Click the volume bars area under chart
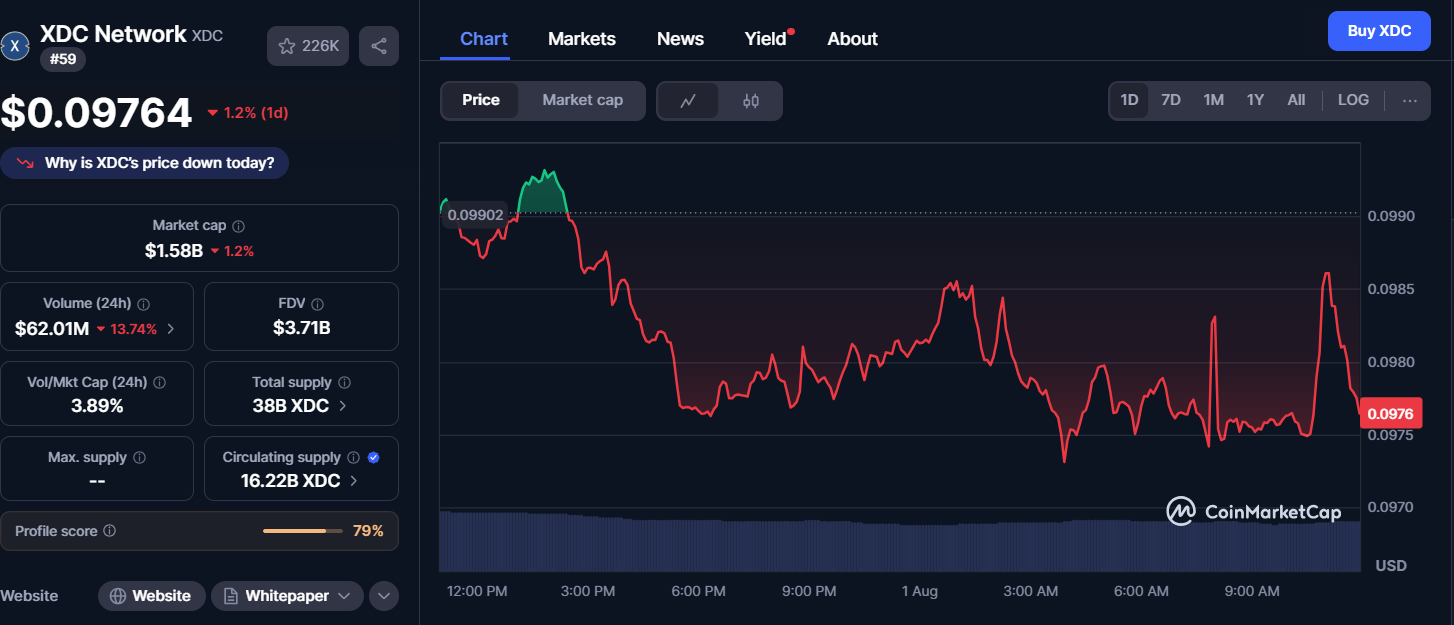The width and height of the screenshot is (1454, 625). pos(900,541)
